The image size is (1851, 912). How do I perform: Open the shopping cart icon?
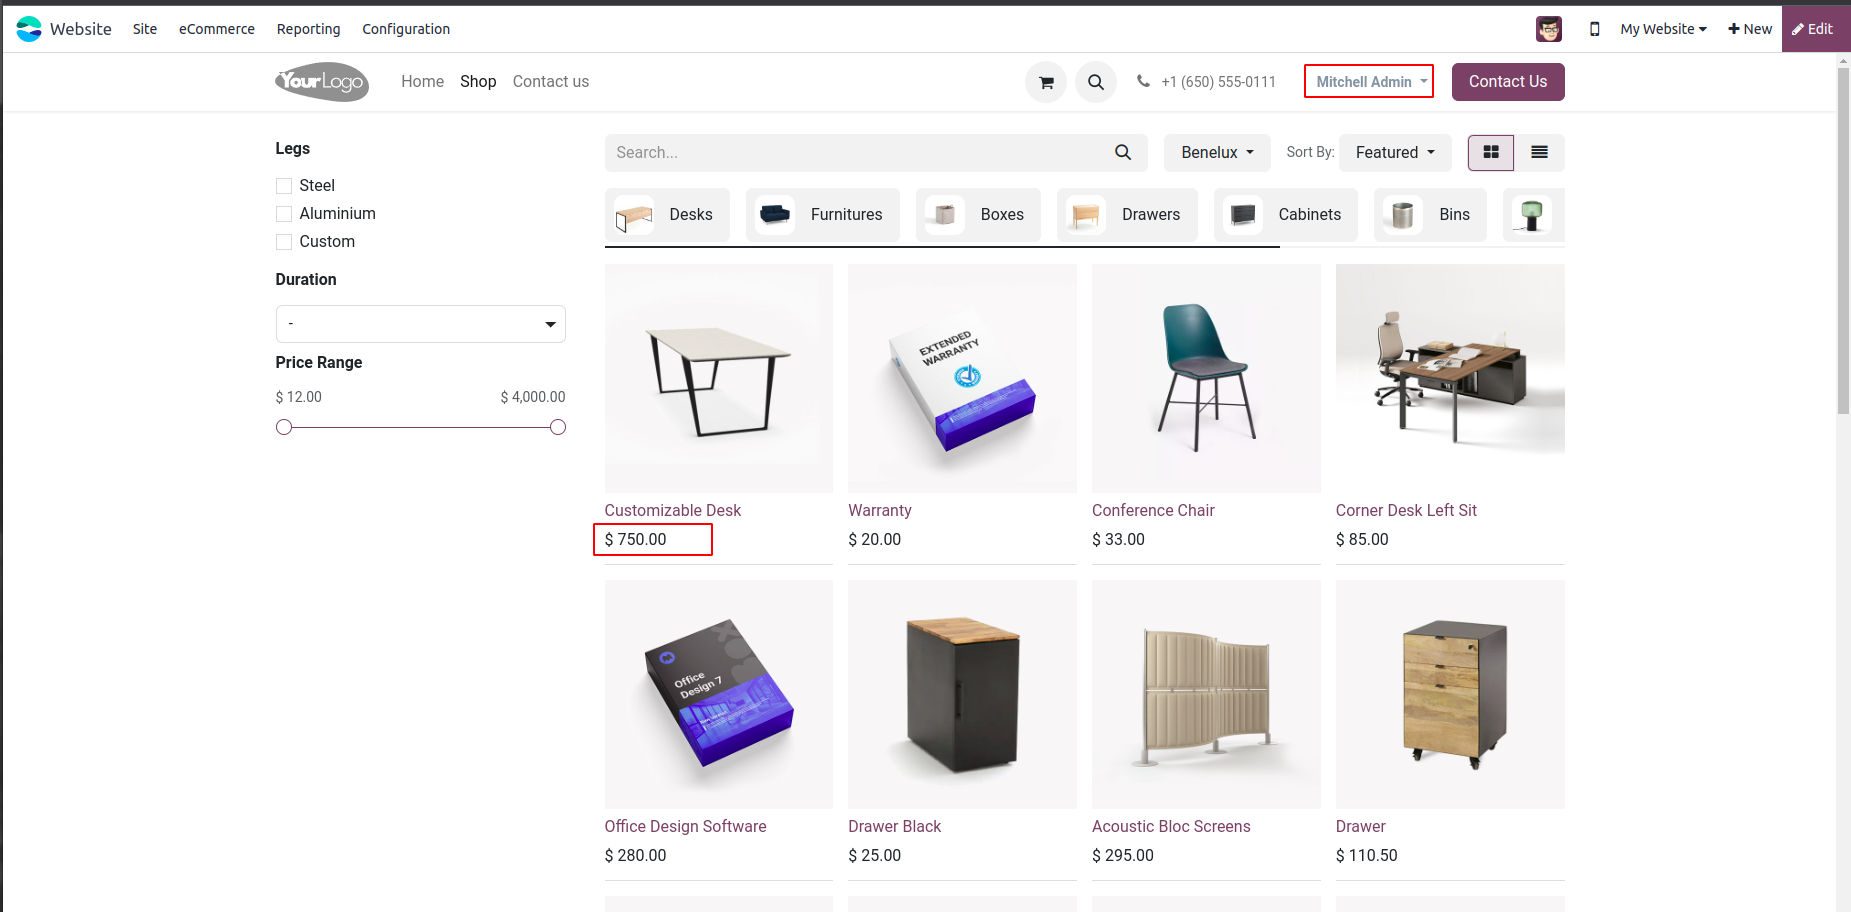click(1046, 82)
